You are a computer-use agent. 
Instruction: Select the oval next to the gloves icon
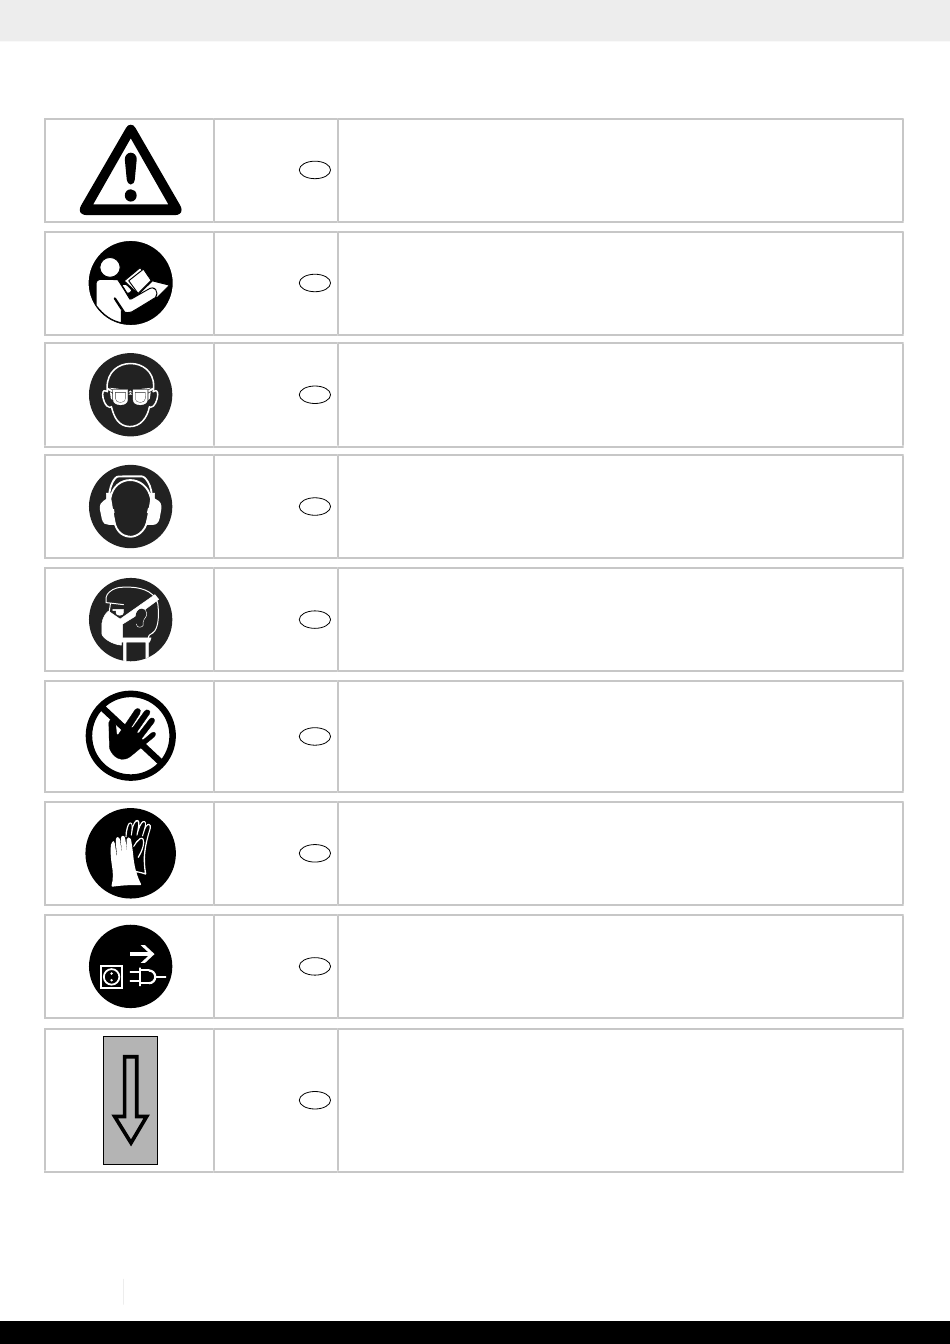point(314,853)
